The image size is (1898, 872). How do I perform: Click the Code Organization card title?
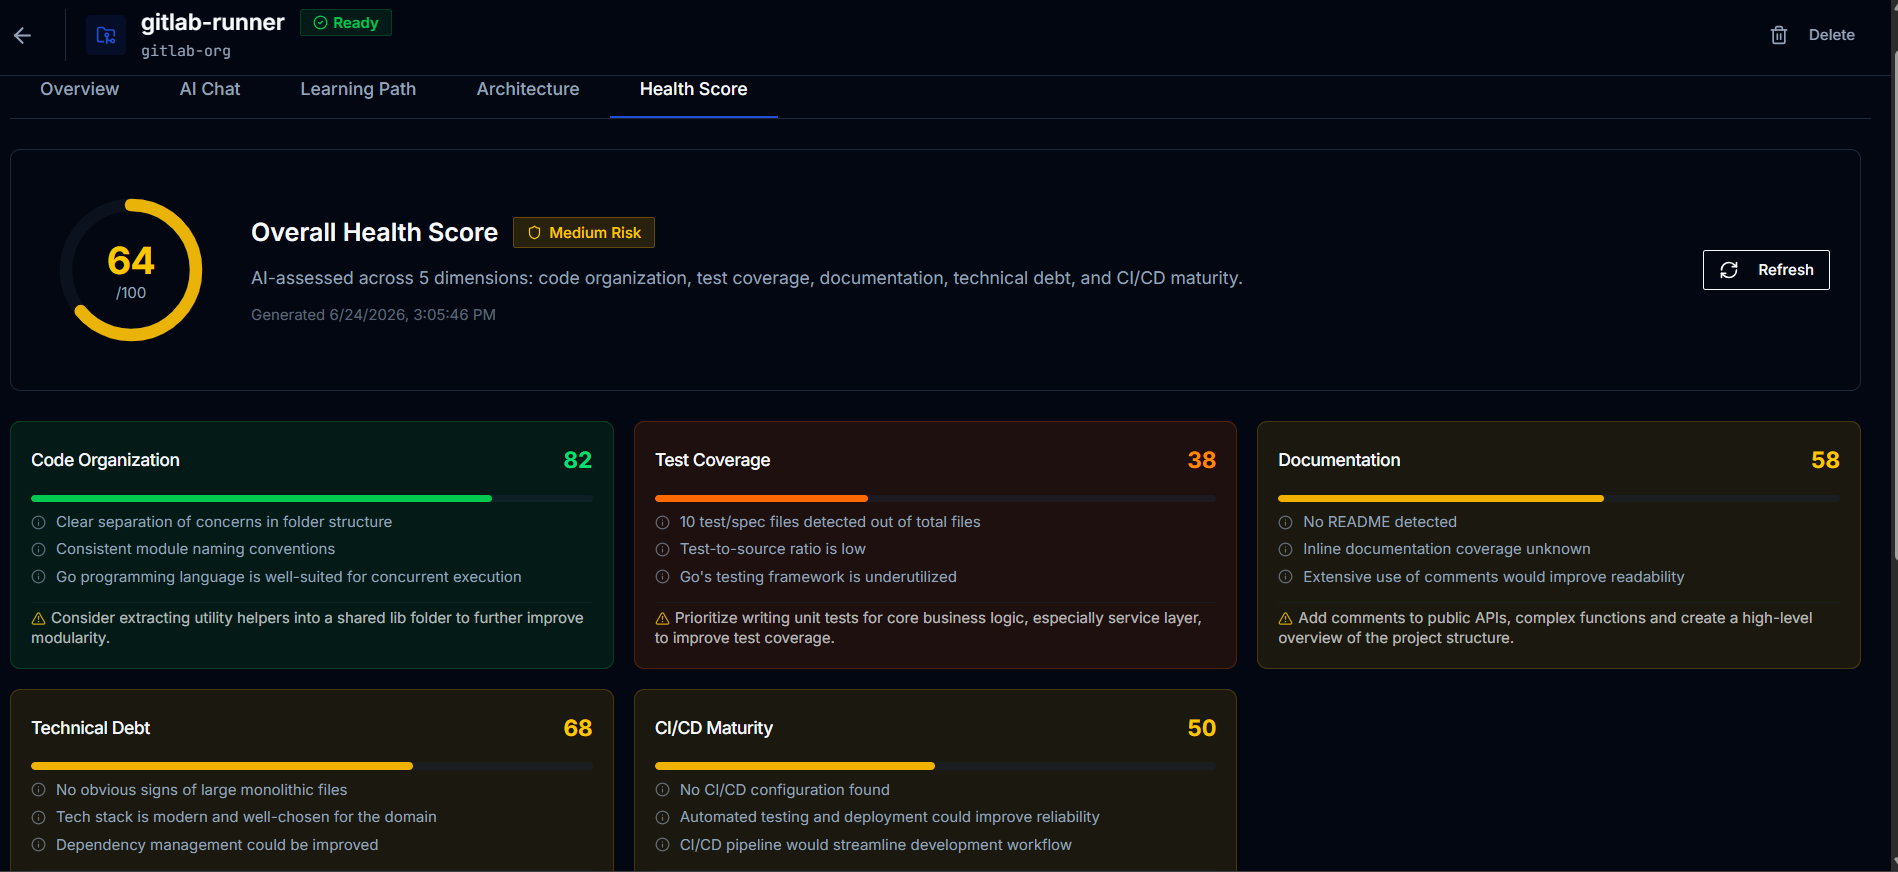[x=105, y=460]
